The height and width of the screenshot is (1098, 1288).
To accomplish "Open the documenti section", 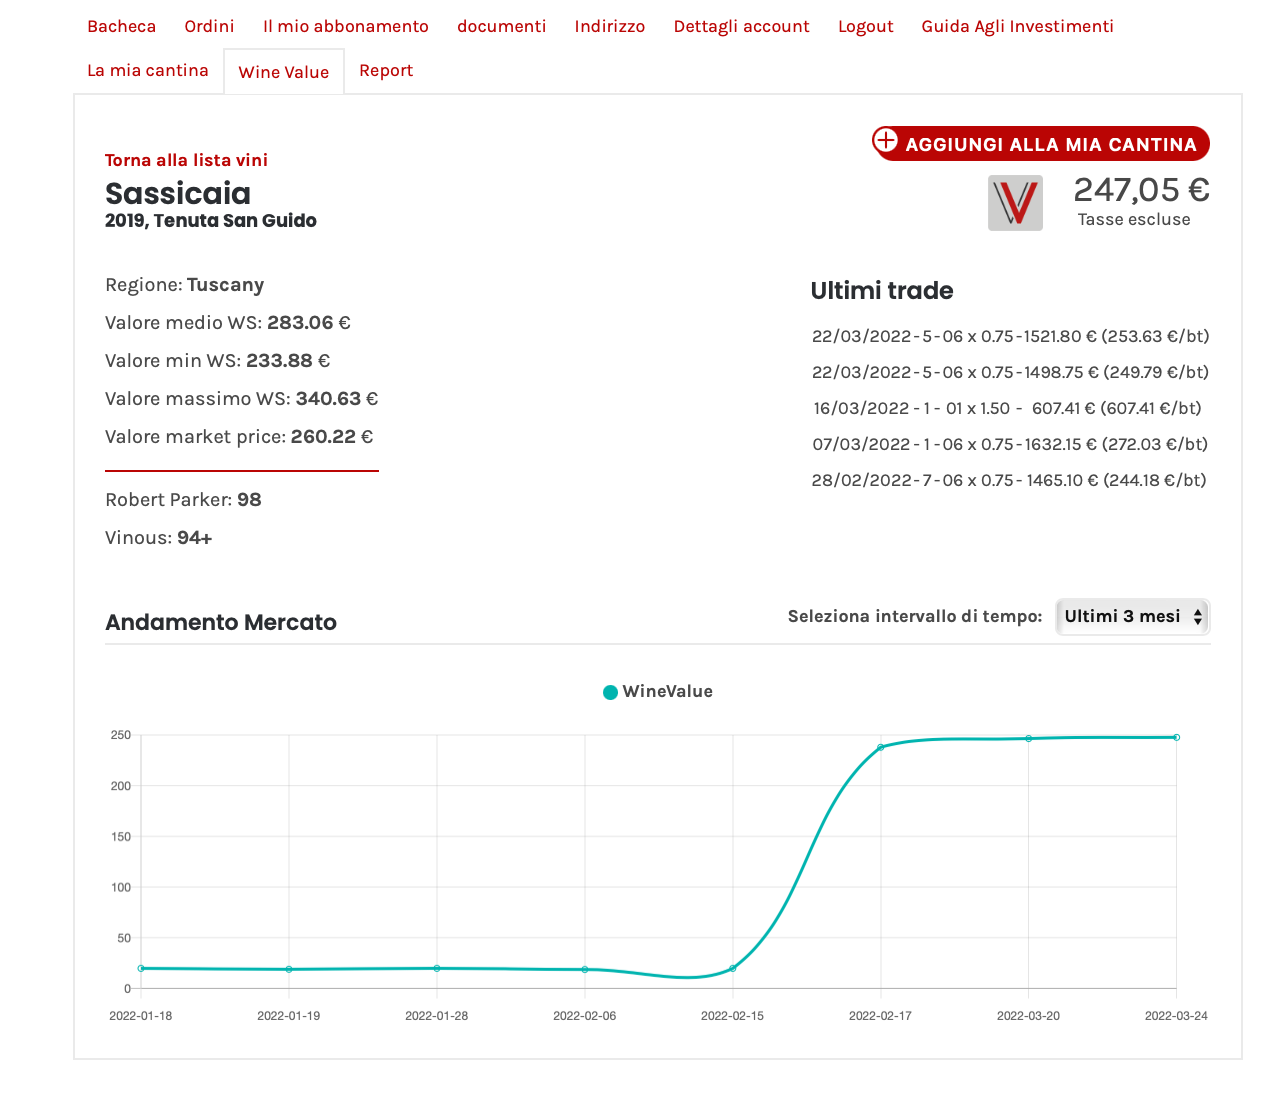I will click(502, 27).
